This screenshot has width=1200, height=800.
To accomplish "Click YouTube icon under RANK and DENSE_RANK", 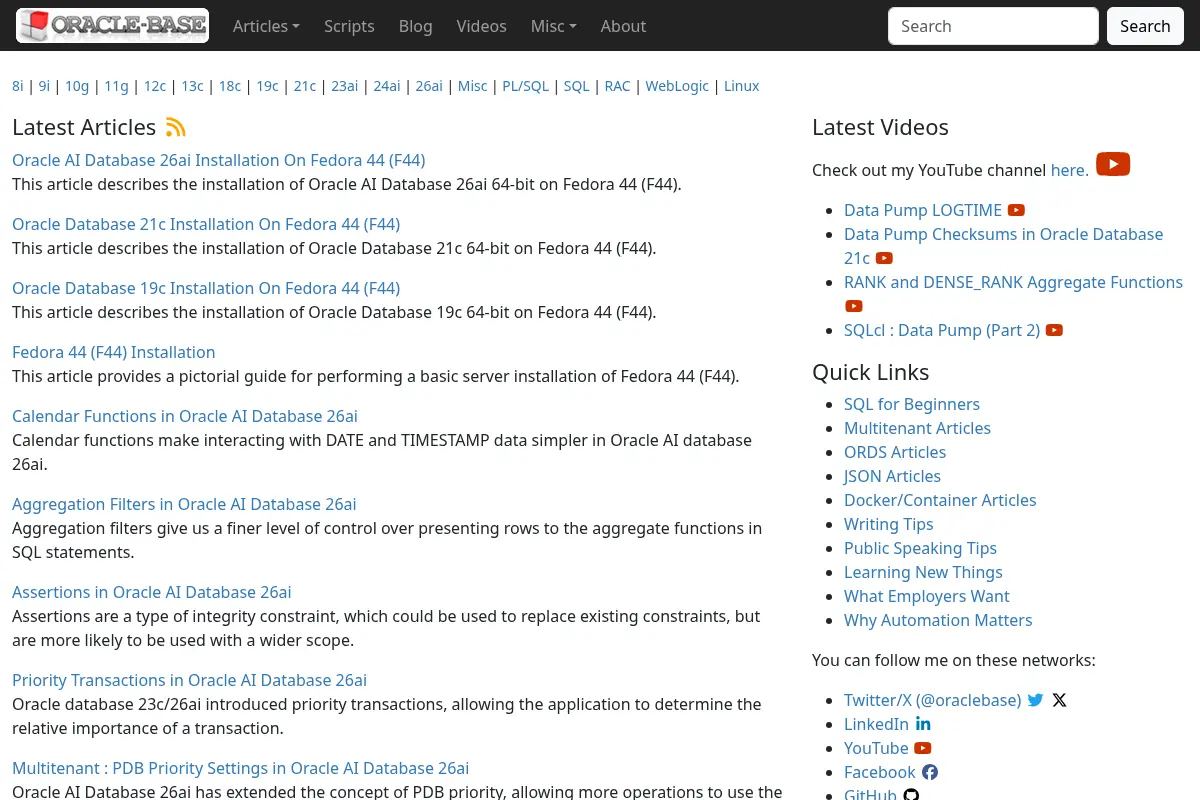I will [x=854, y=306].
